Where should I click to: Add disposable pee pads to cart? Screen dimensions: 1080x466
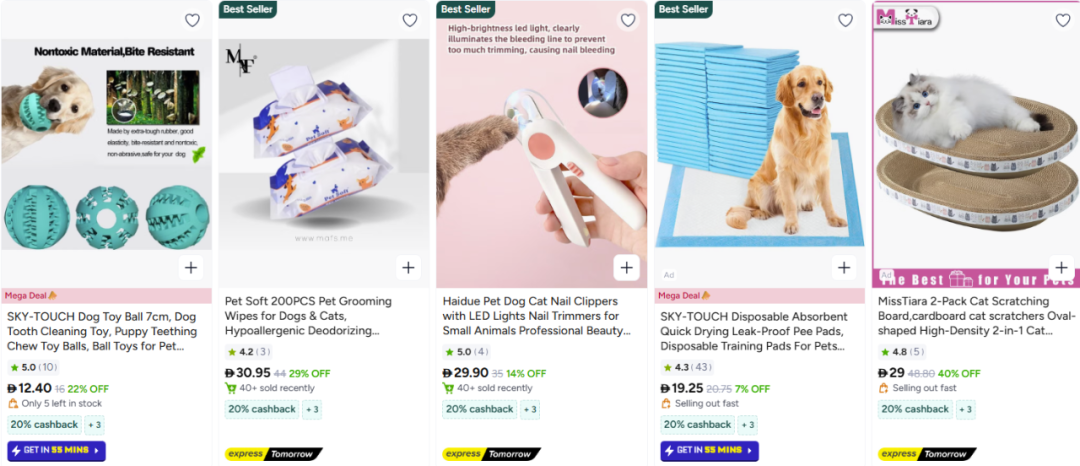coord(844,267)
